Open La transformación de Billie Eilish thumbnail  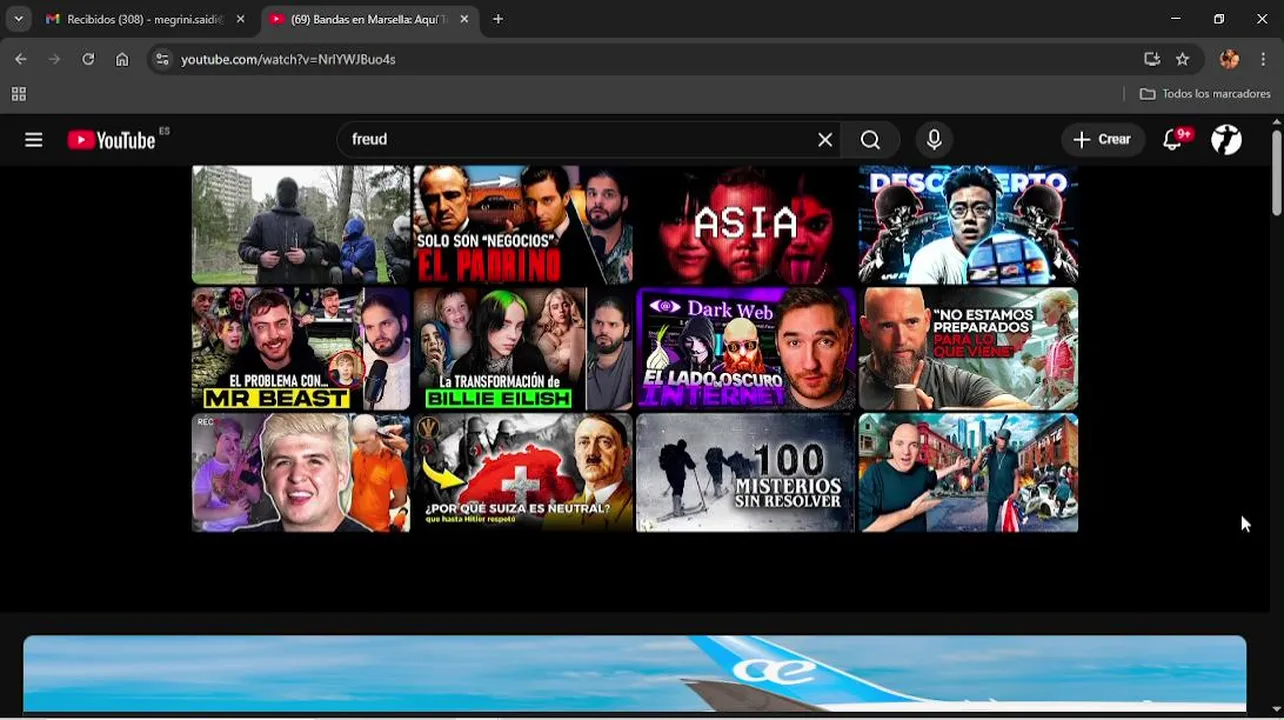[x=523, y=349]
